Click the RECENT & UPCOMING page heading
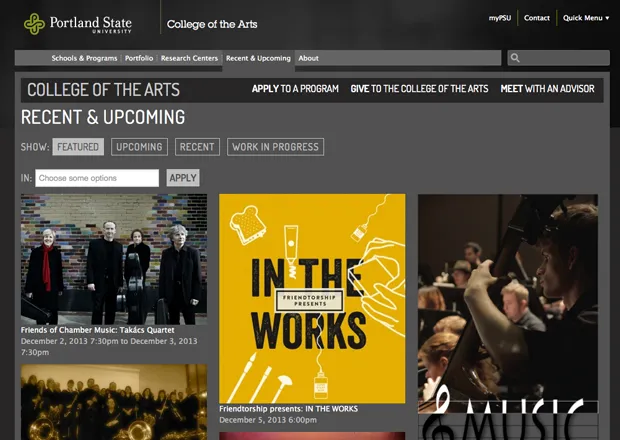Screen dimensions: 620x440 (103, 117)
